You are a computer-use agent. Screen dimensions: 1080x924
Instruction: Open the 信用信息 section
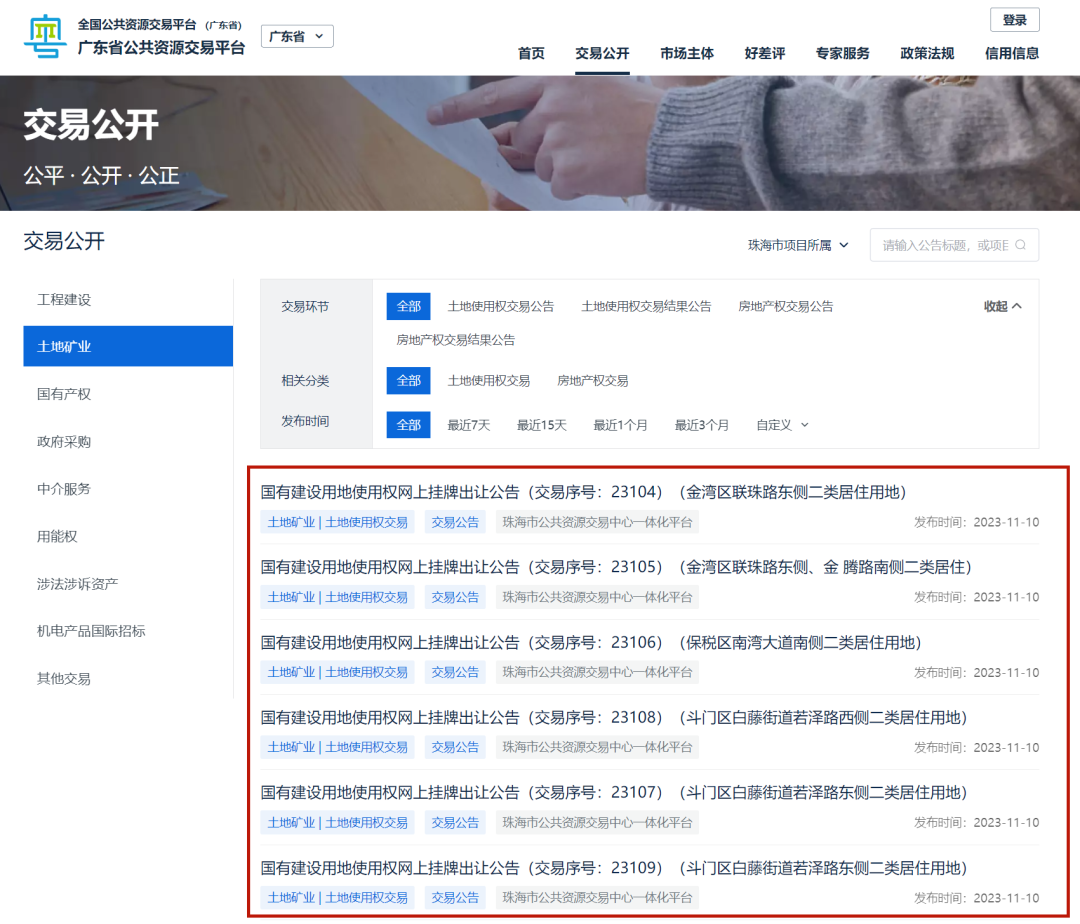[1014, 54]
